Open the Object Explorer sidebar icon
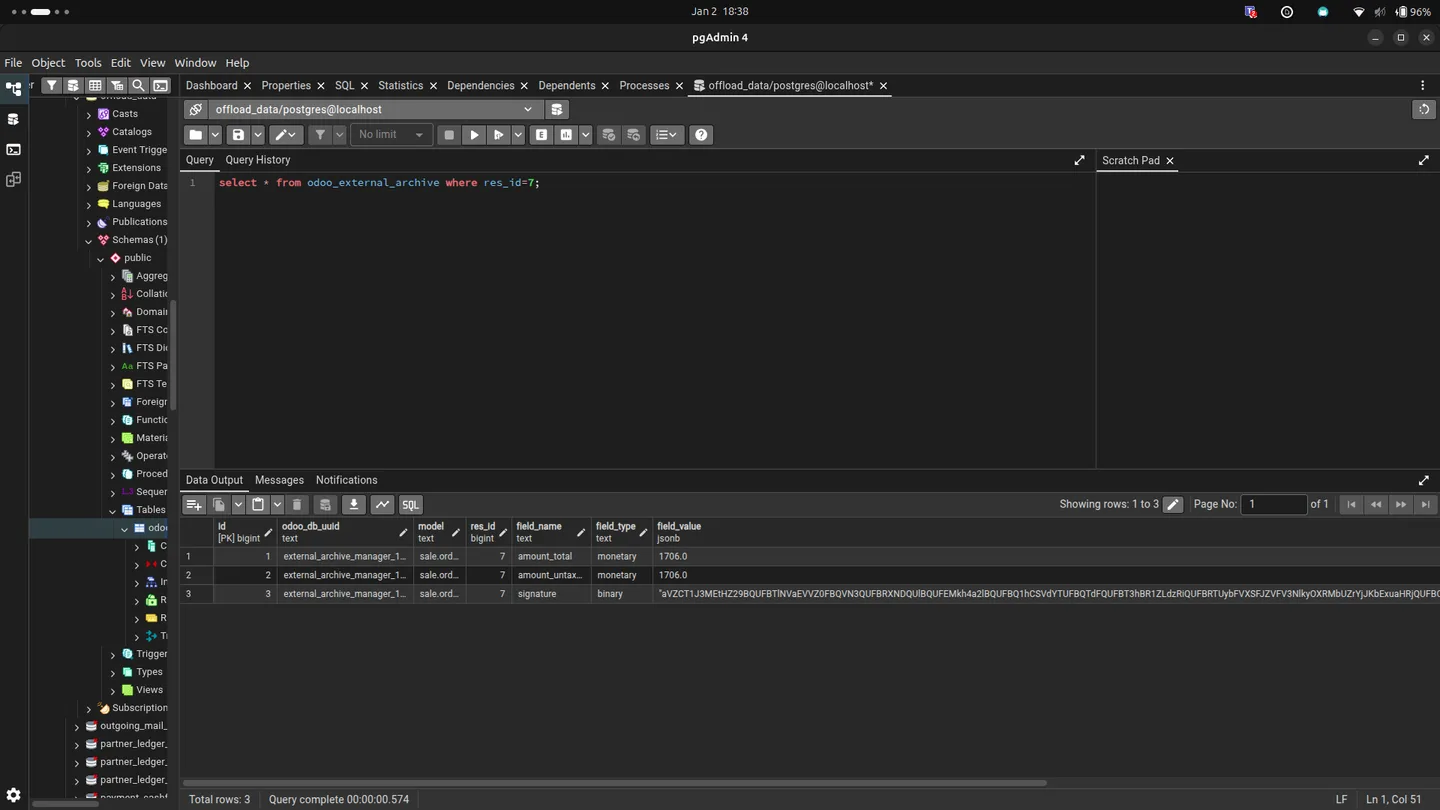The height and width of the screenshot is (810, 1440). [13, 88]
